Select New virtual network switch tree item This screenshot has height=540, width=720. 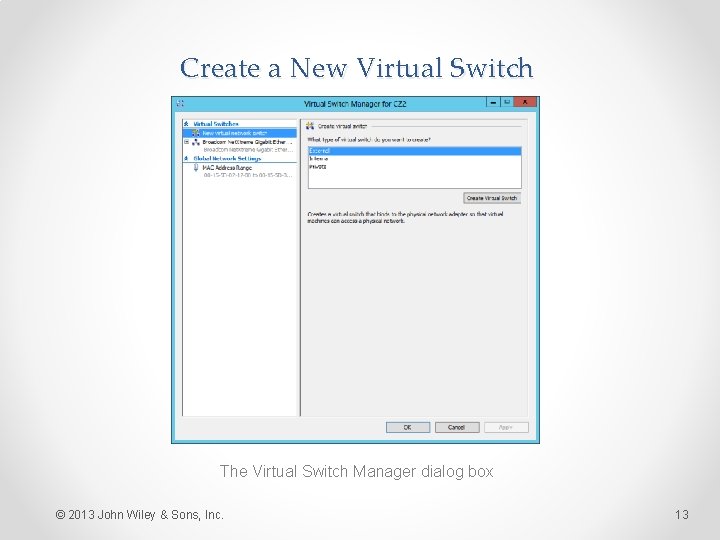[x=240, y=133]
